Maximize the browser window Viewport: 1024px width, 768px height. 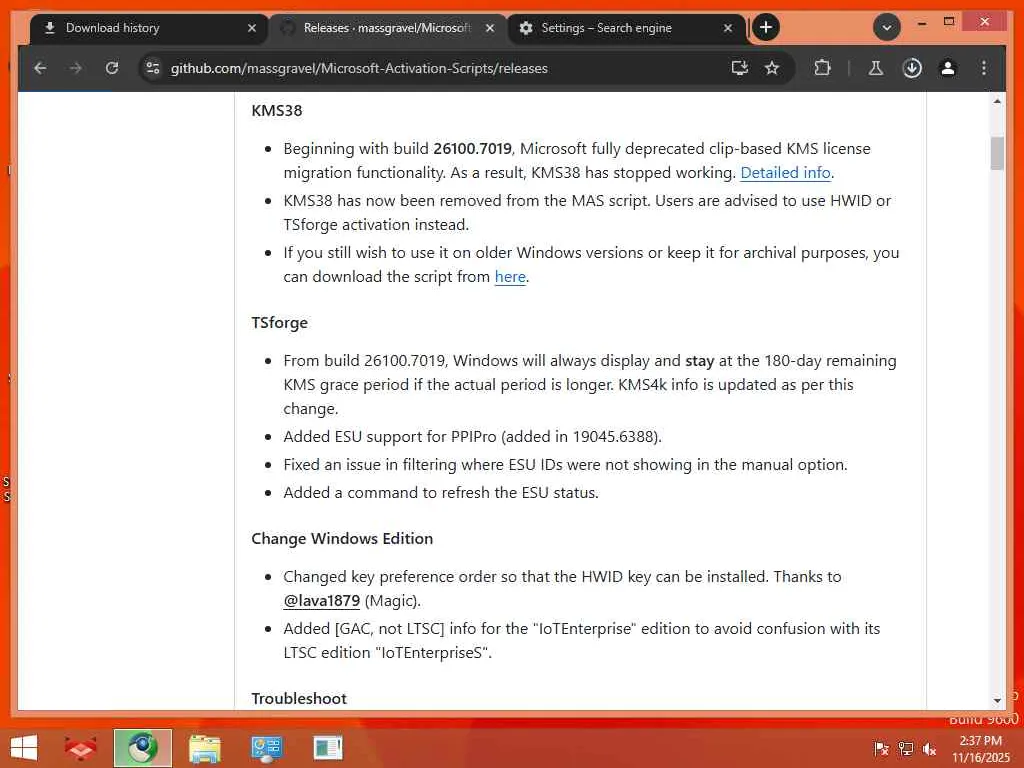pos(949,22)
